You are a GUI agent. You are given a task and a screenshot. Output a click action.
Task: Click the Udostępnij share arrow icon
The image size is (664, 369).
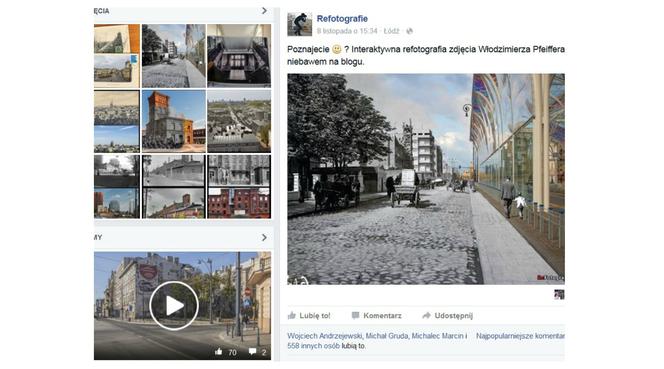point(426,315)
